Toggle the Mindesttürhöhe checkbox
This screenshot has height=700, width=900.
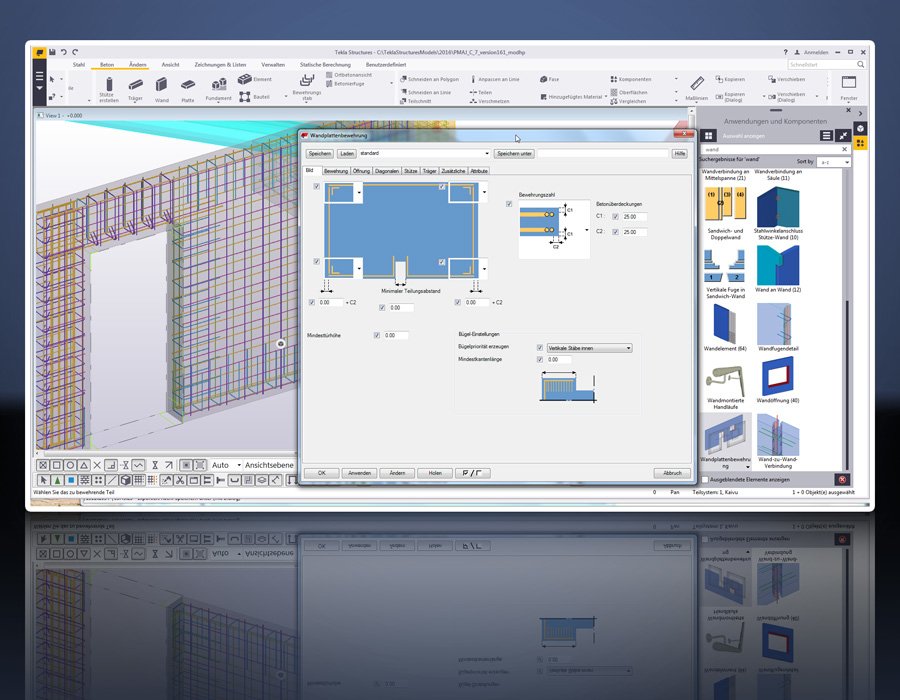377,335
